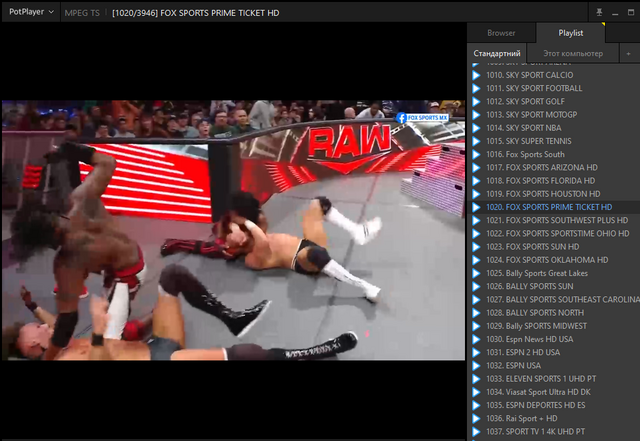Add a new playlist with plus button

[629, 53]
